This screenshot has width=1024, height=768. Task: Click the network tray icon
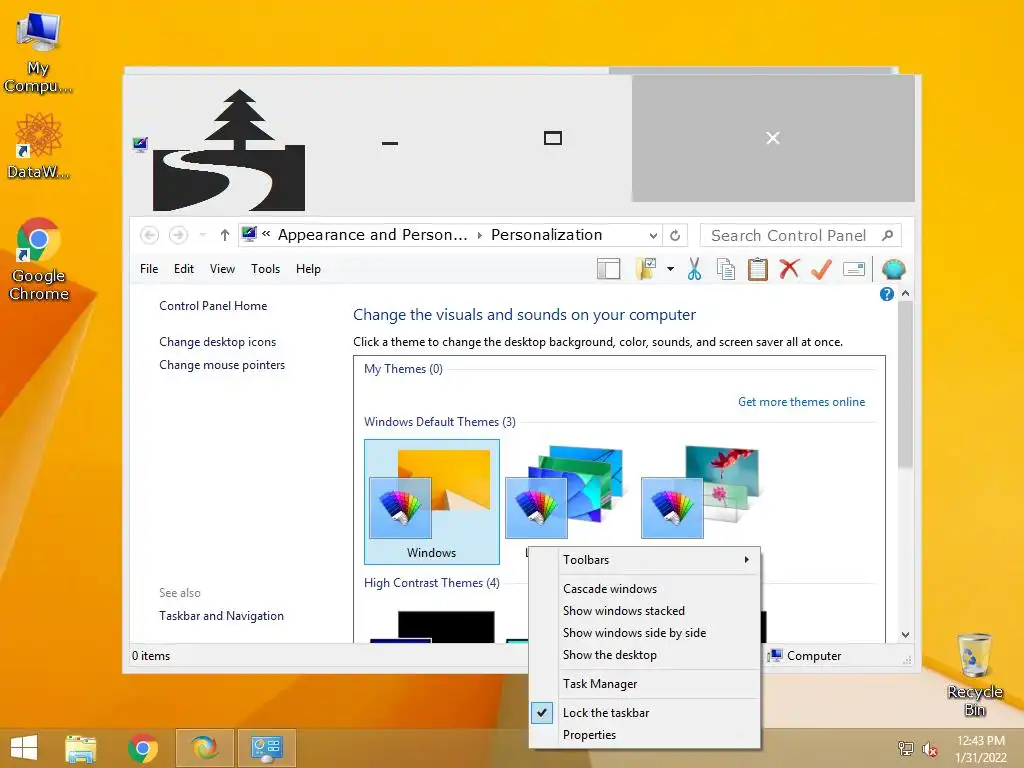[906, 749]
